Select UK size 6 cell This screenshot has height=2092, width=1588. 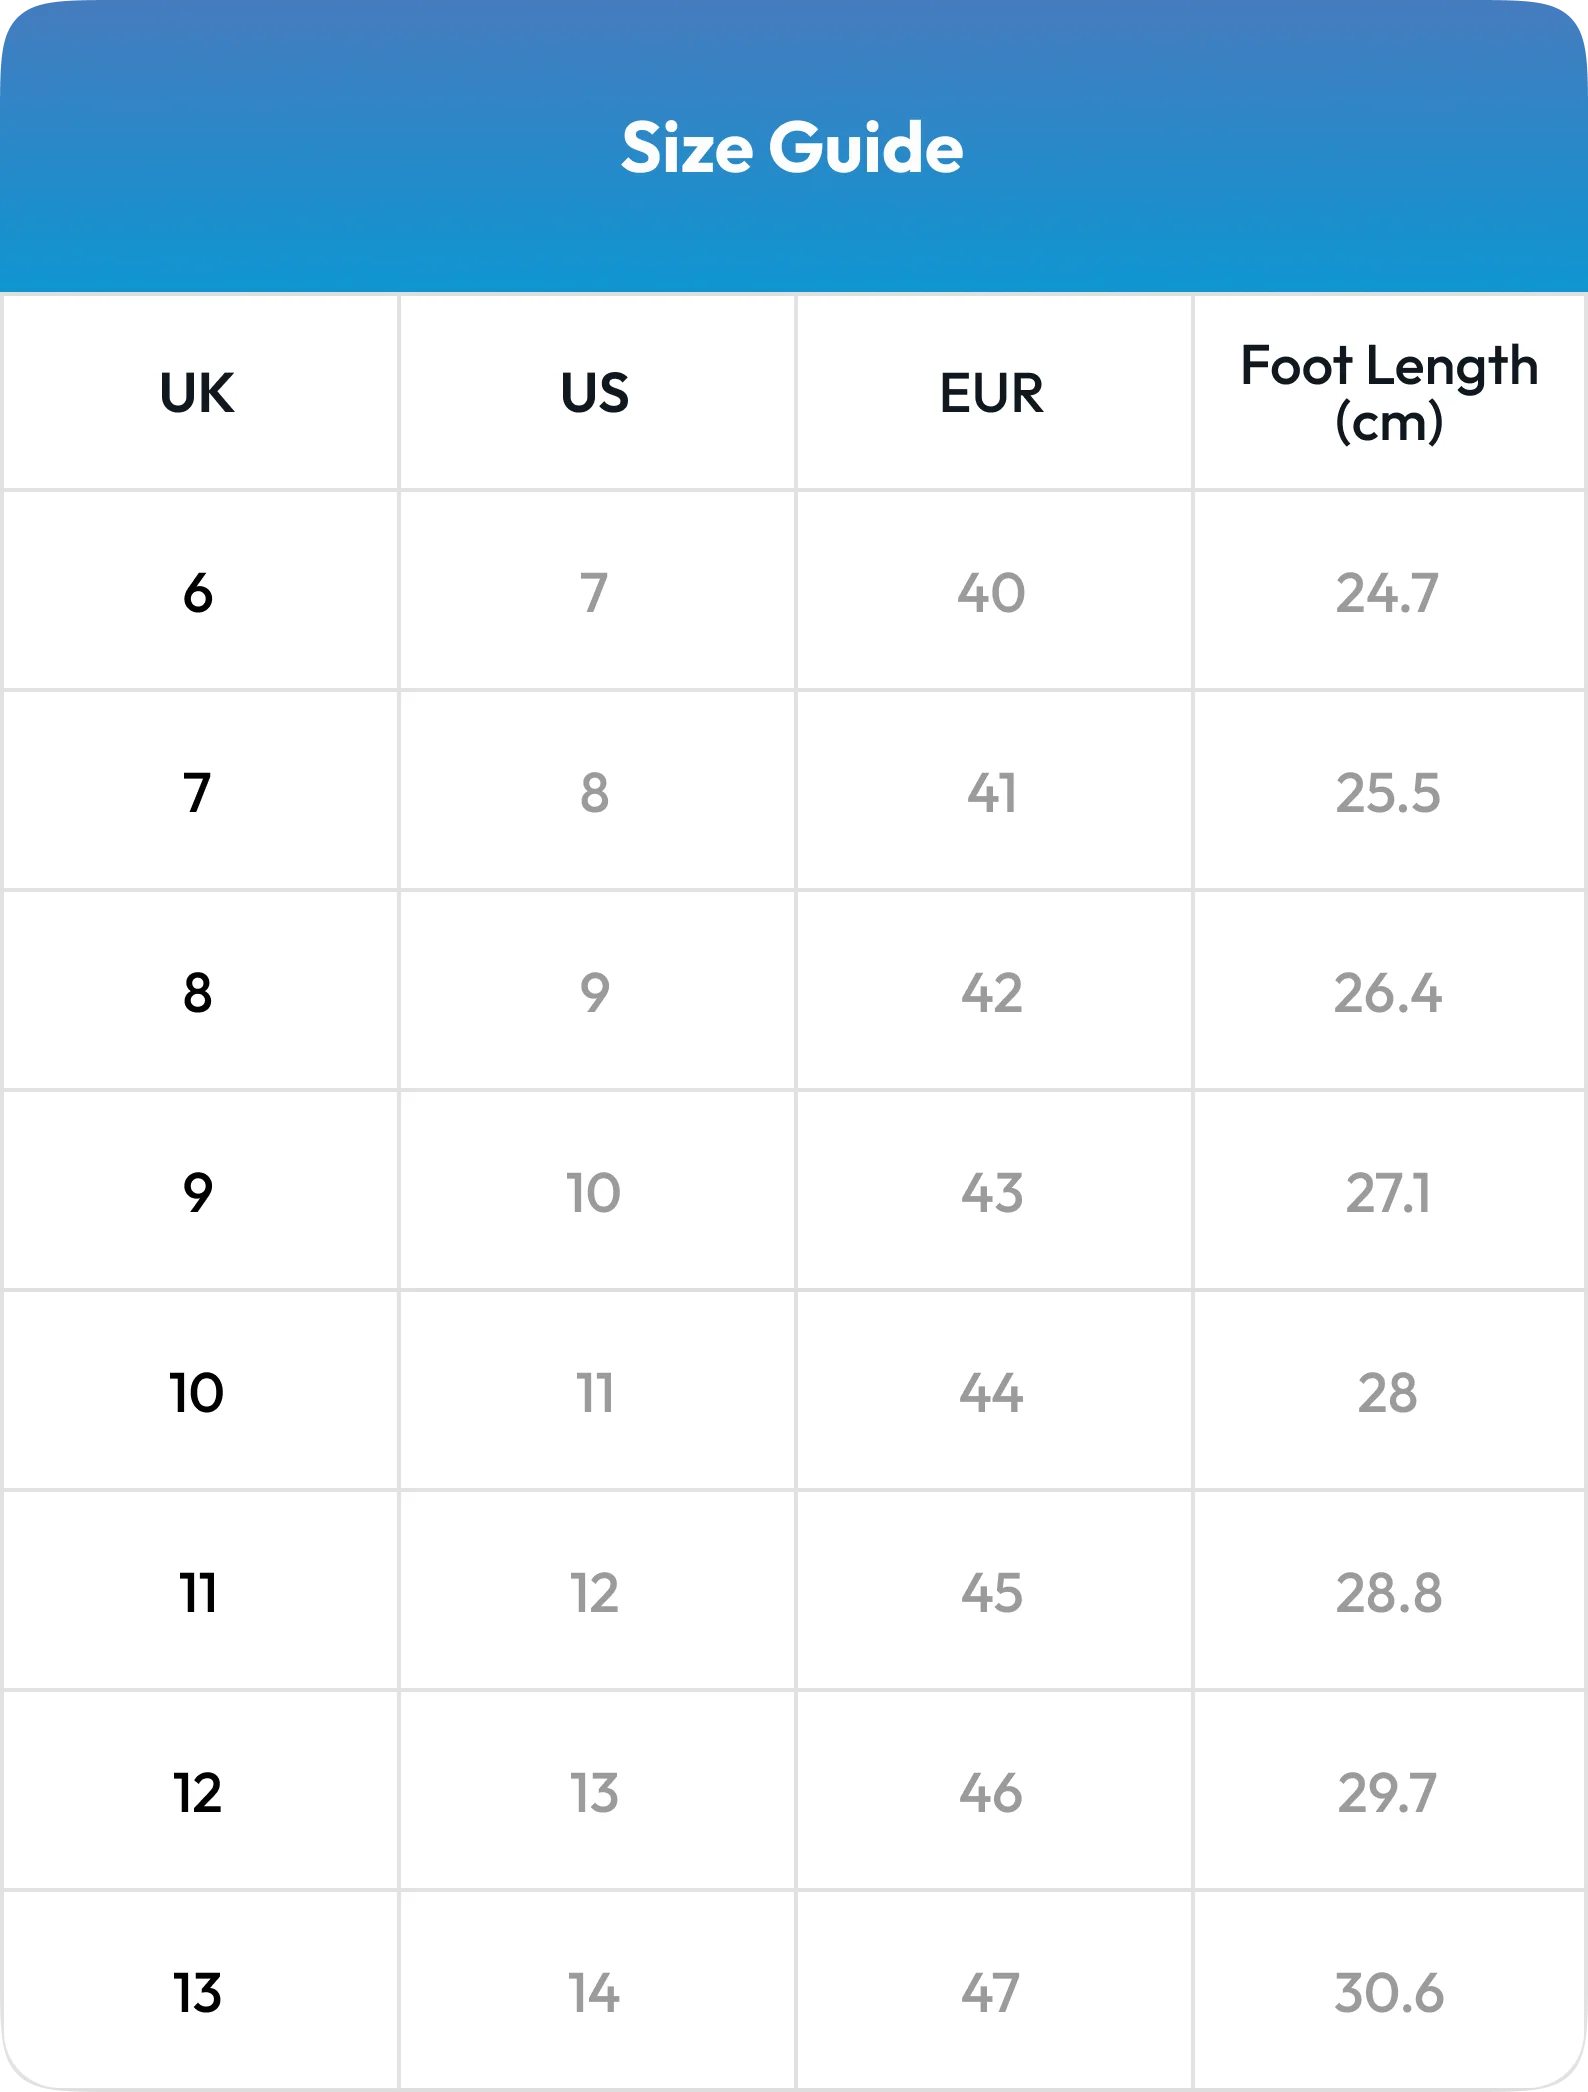pos(198,592)
